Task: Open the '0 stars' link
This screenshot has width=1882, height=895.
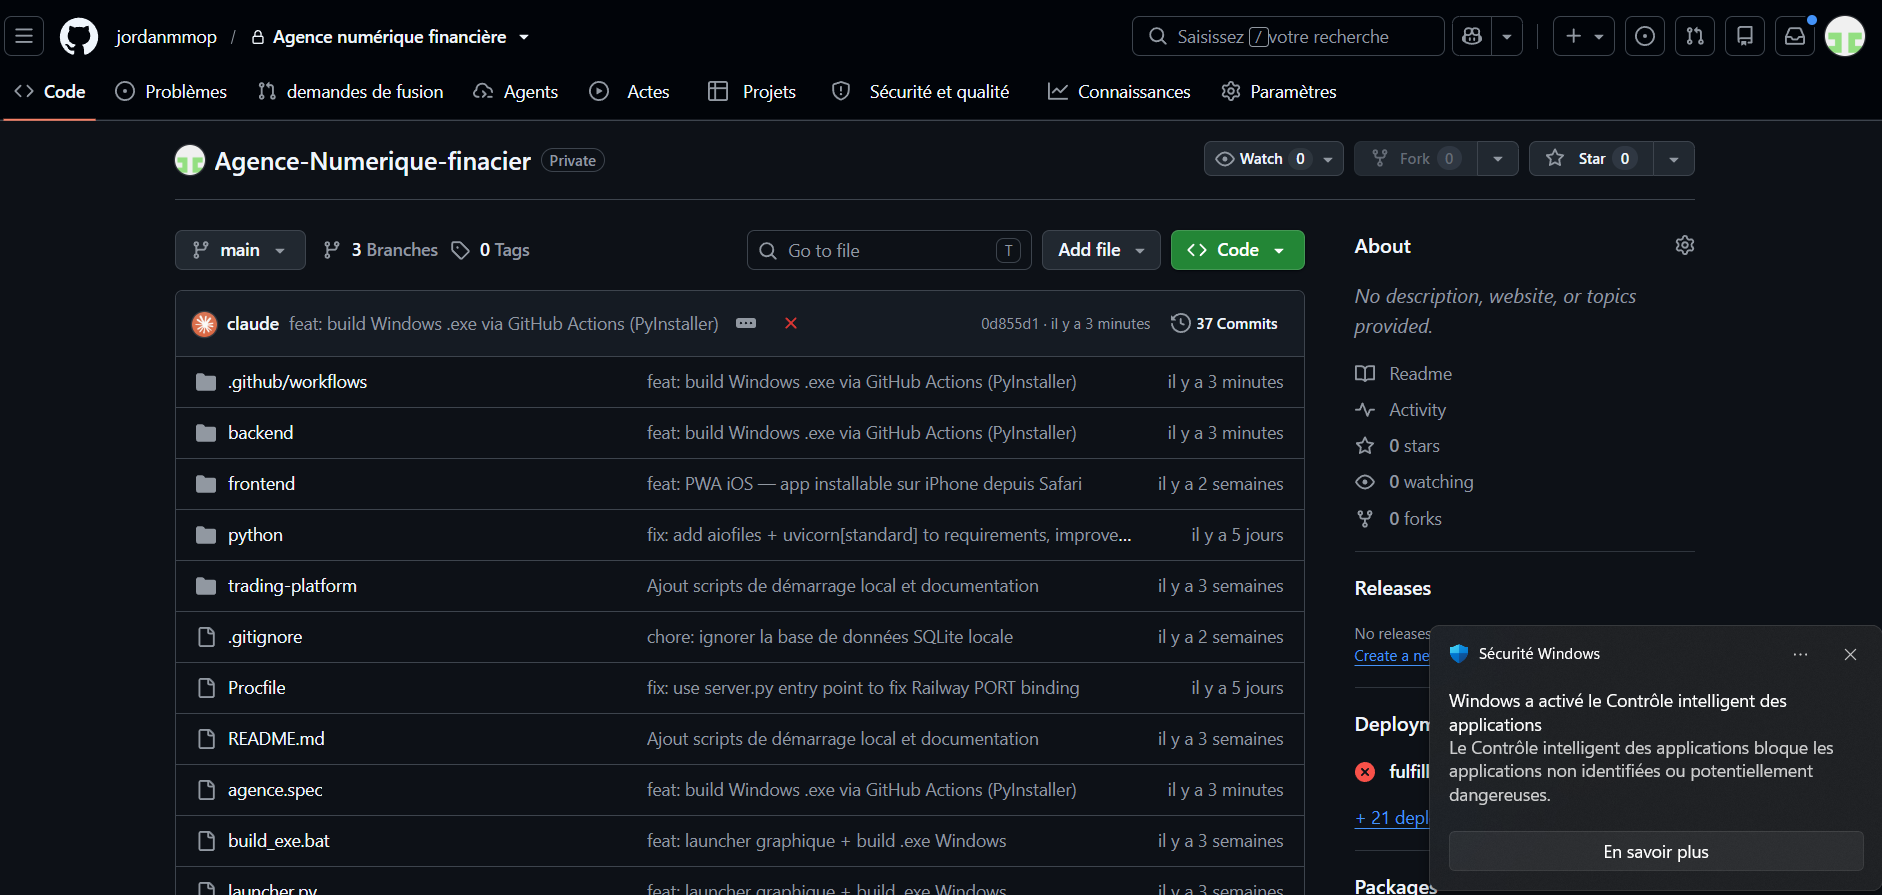Action: click(x=1397, y=446)
